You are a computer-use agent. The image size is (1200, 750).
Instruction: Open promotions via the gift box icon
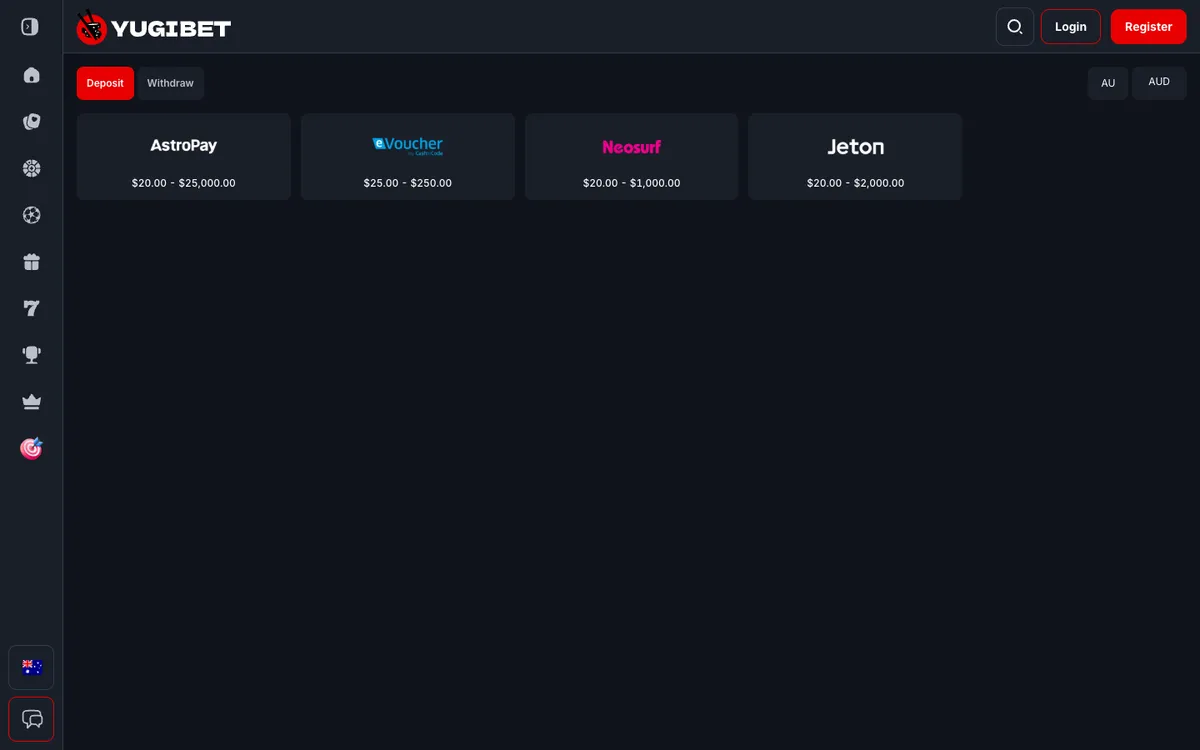(31, 262)
